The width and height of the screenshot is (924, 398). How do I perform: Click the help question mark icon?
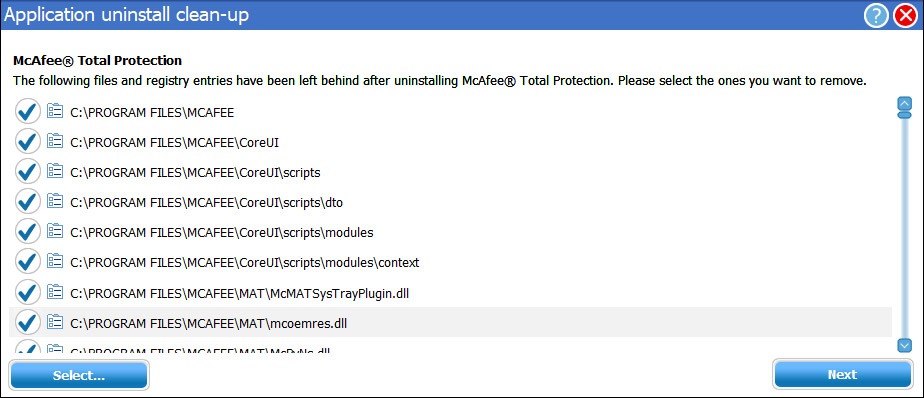876,16
